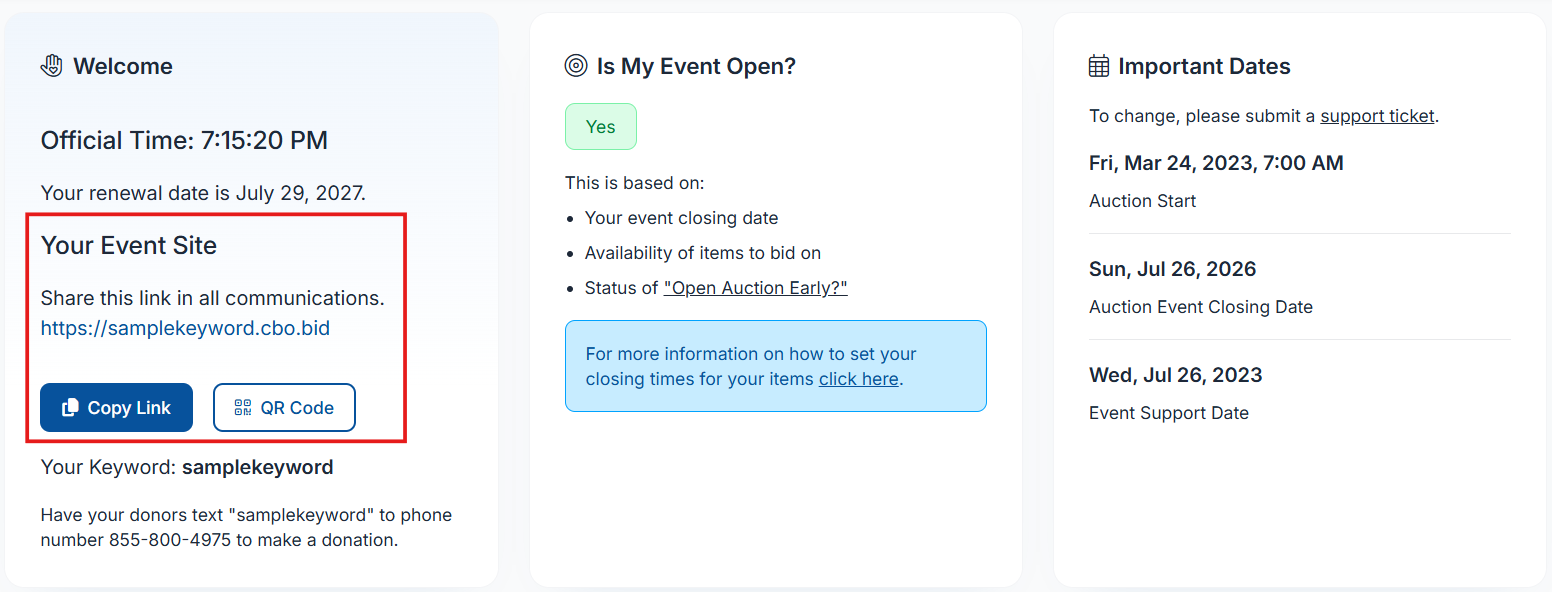Click the Important Dates heading text
The width and height of the screenshot is (1552, 592).
click(x=1204, y=66)
